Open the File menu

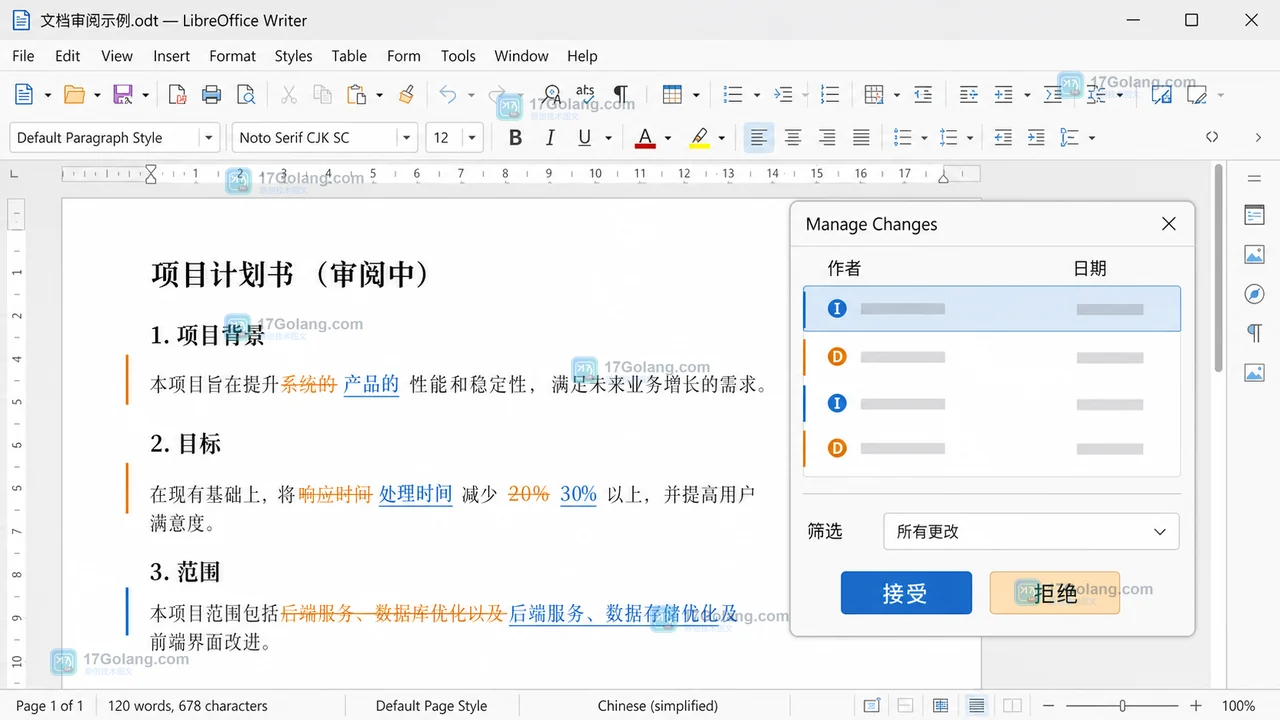point(23,56)
